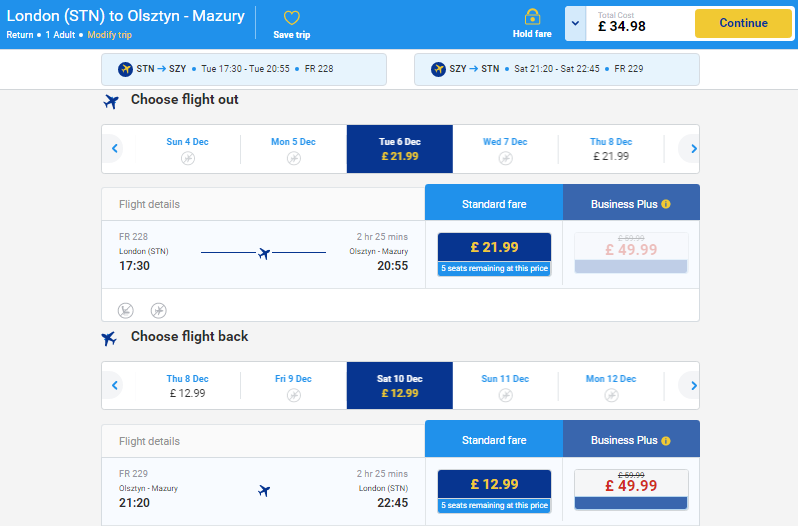Expand the Total Cost breakdown dropdown arrow

point(575,23)
